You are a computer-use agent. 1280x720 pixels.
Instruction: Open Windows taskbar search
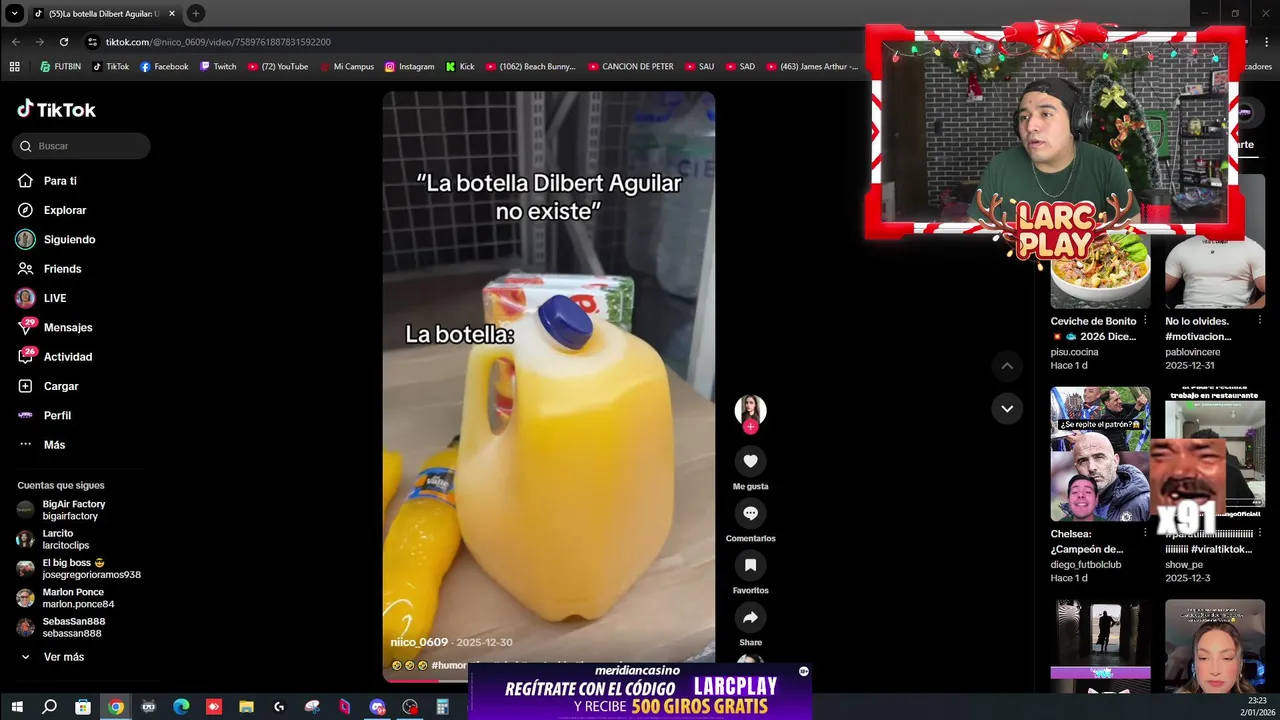pyautogui.click(x=49, y=707)
